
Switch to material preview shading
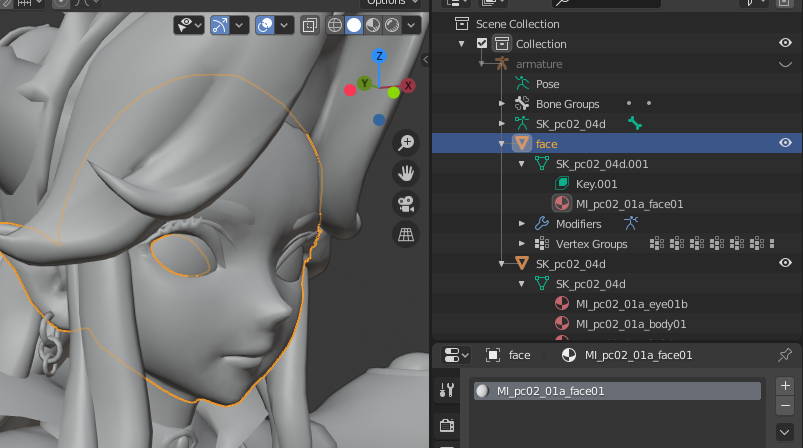click(x=373, y=25)
